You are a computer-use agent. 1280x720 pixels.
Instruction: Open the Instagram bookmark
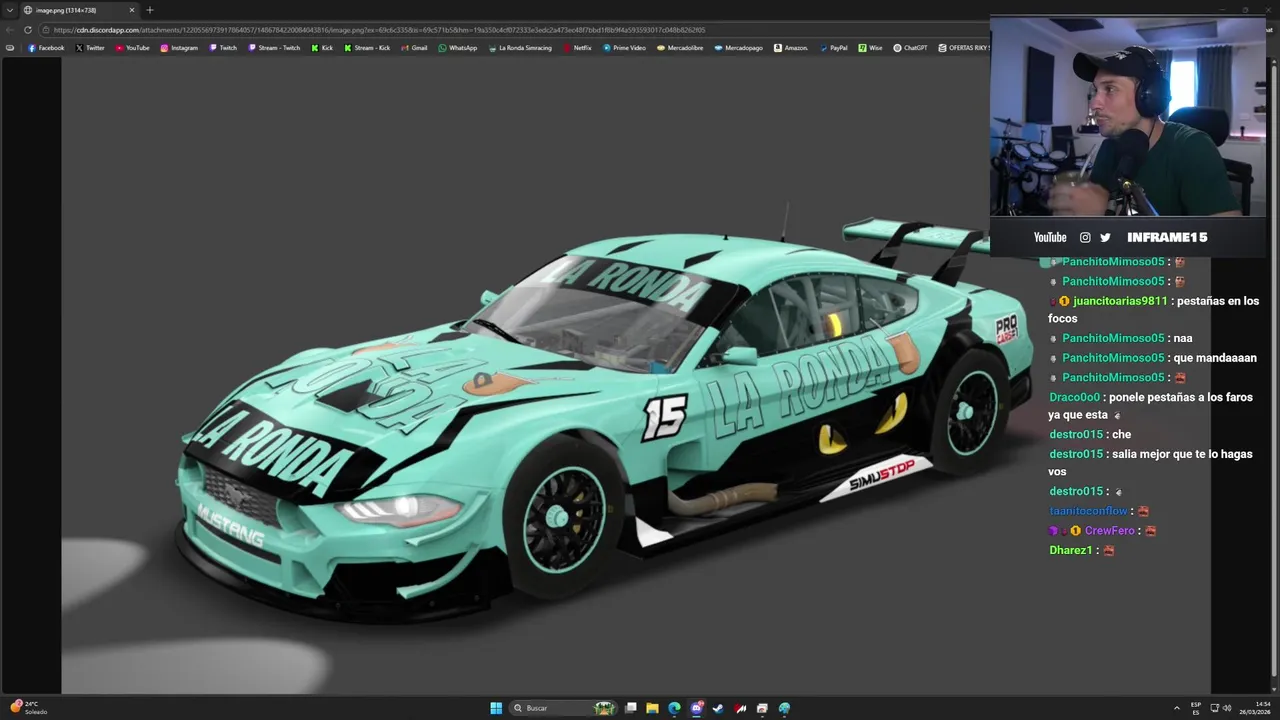179,48
